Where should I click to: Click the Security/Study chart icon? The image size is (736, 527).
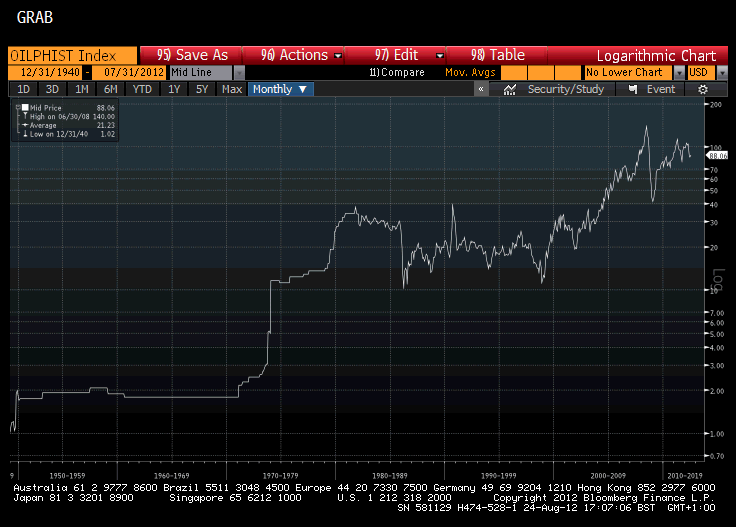pyautogui.click(x=509, y=89)
